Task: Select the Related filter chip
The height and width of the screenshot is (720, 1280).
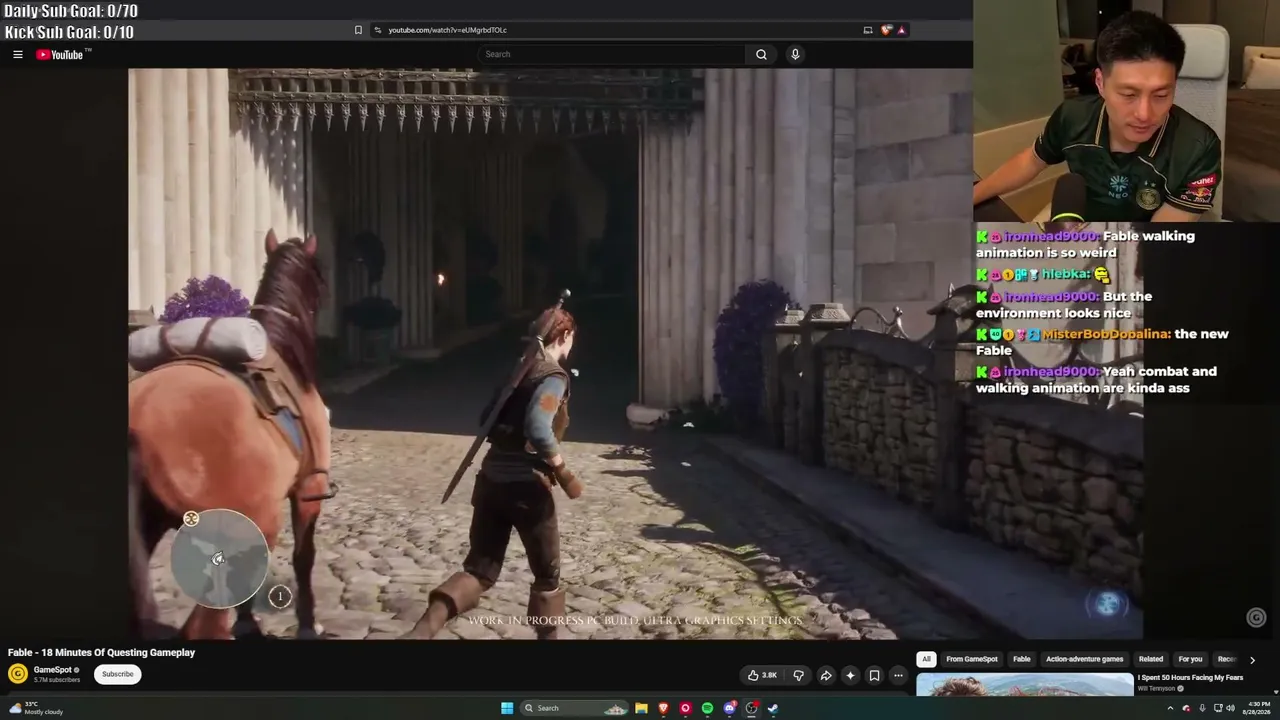Action: point(1151,659)
